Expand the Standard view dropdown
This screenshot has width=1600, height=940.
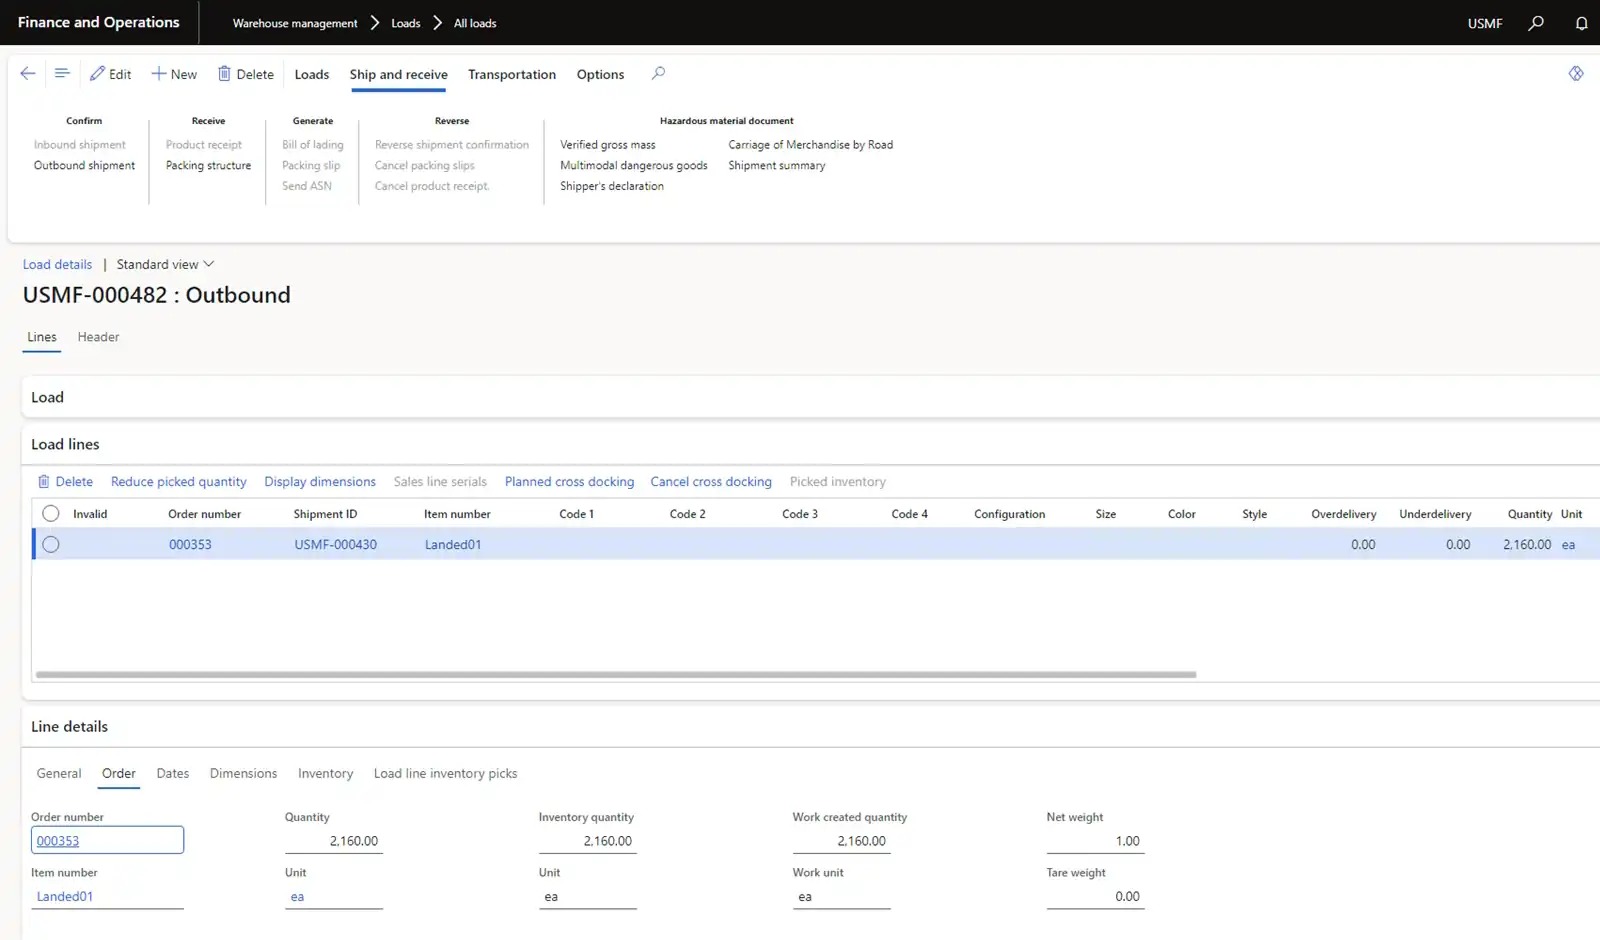pos(165,264)
